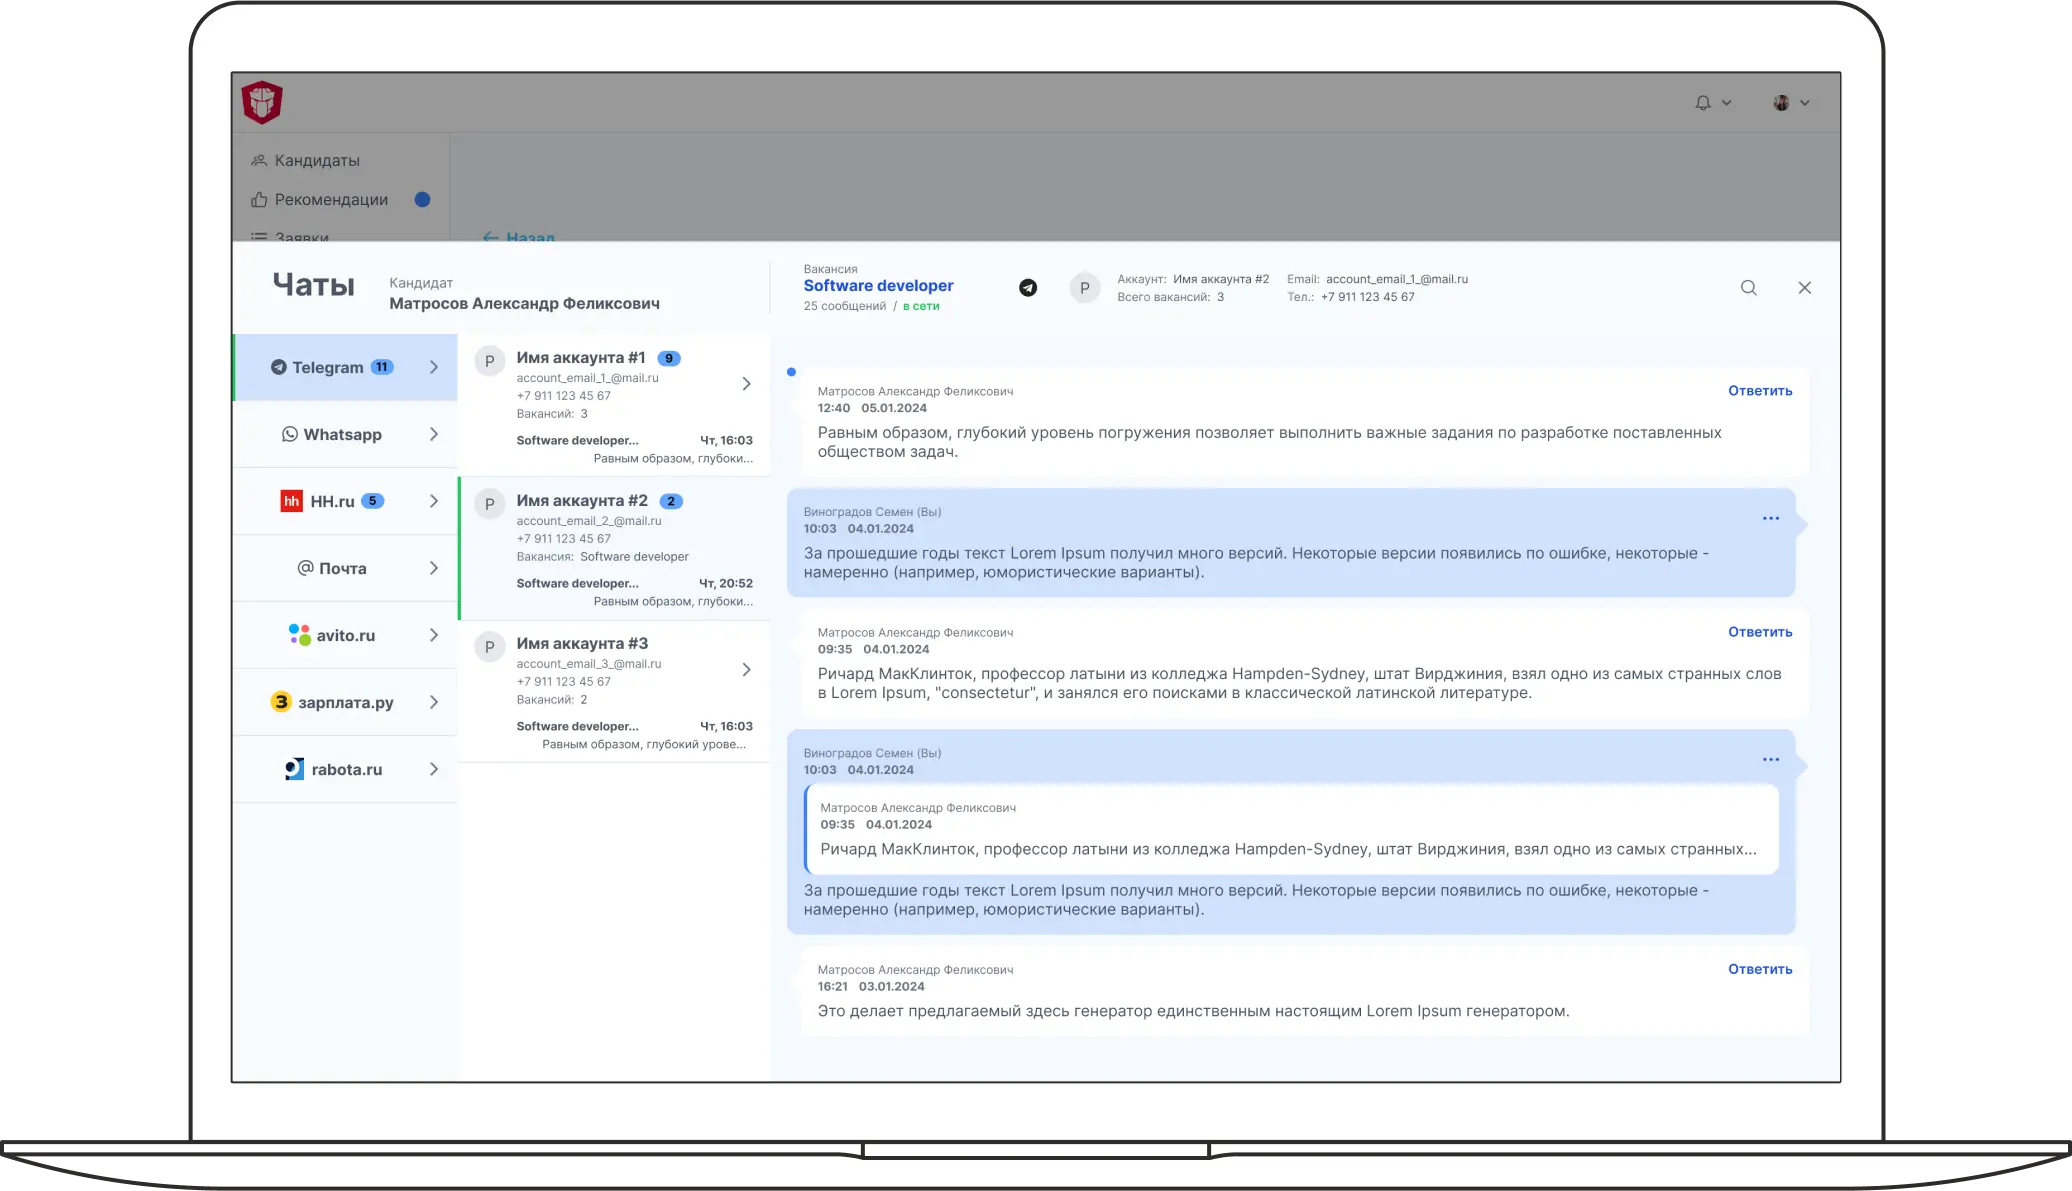
Task: Open Кандидаты in the sidebar menu
Action: pos(316,161)
